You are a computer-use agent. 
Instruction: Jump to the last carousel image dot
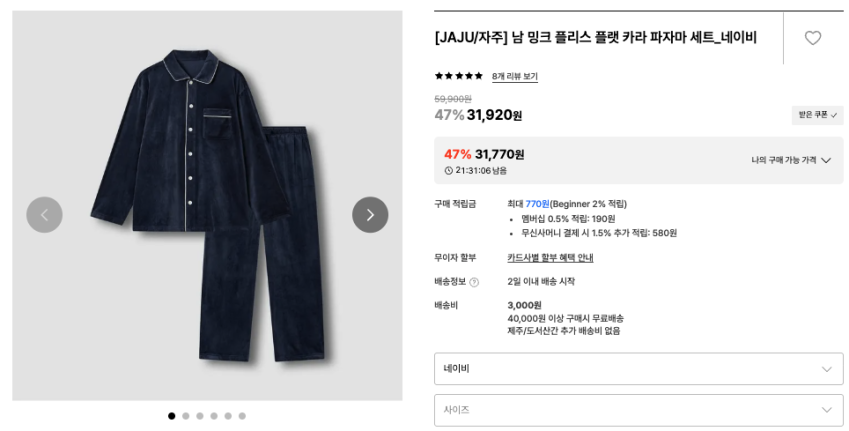[242, 416]
